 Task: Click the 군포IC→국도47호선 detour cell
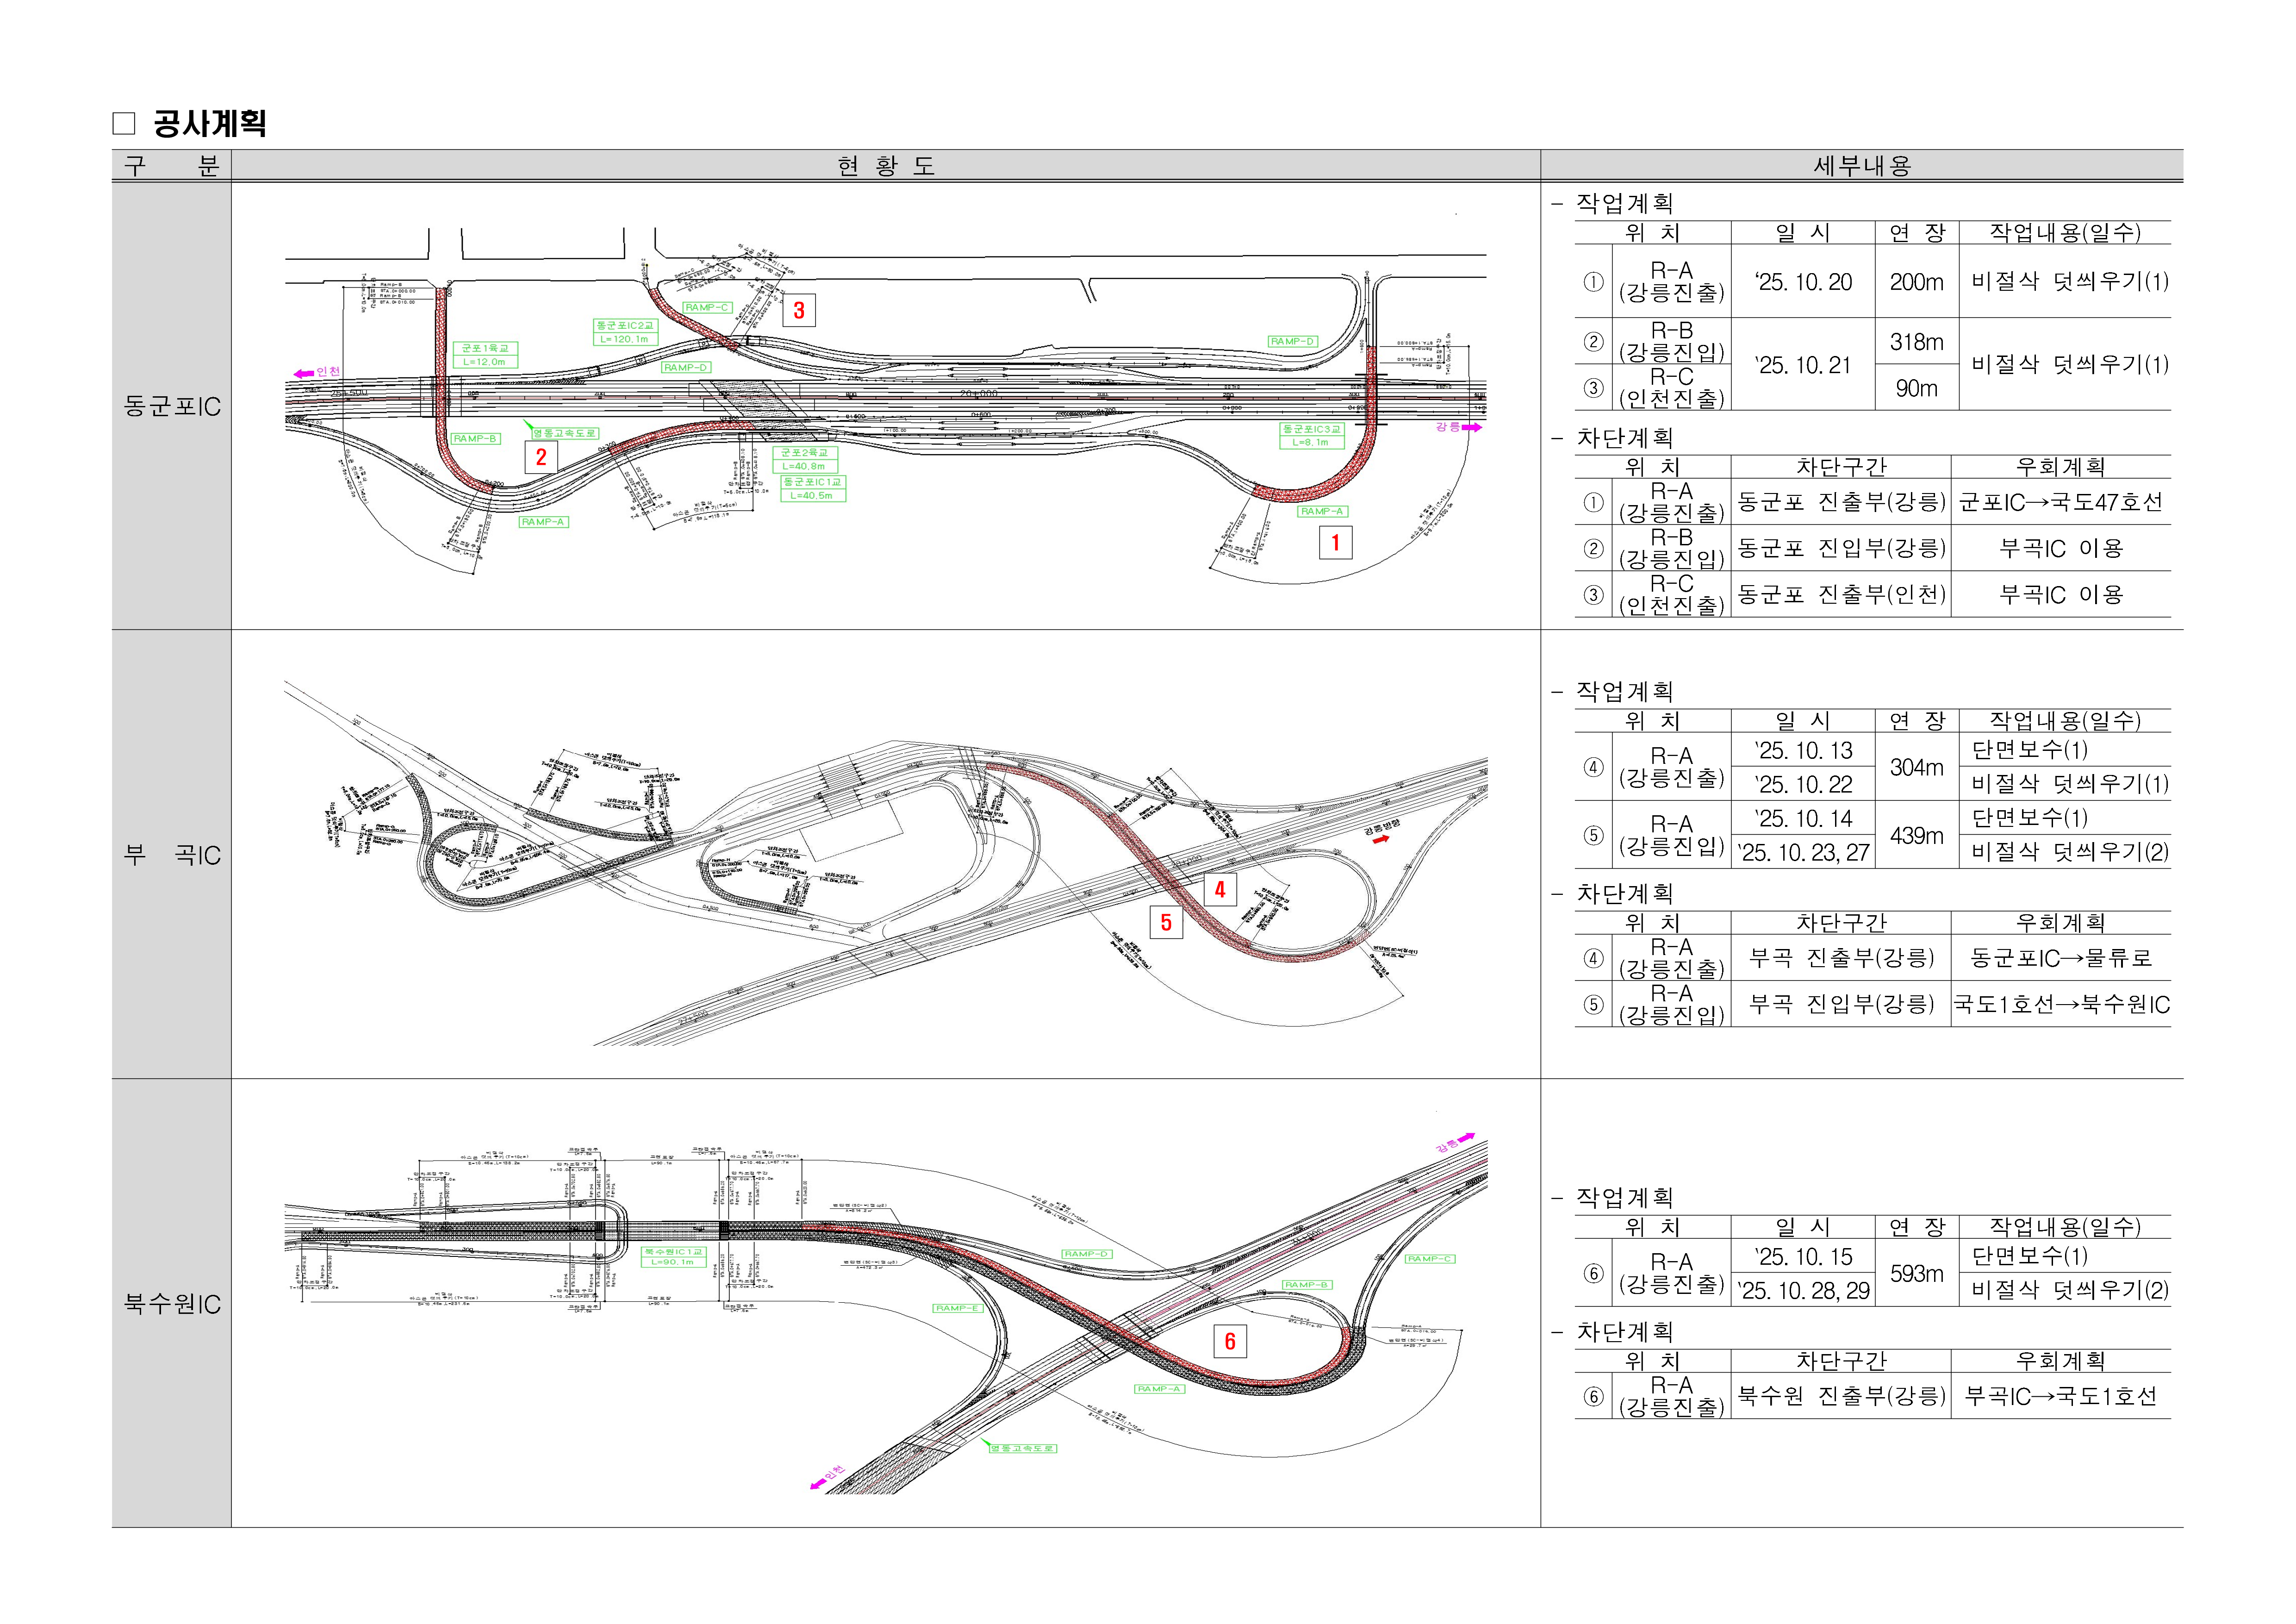[2060, 502]
